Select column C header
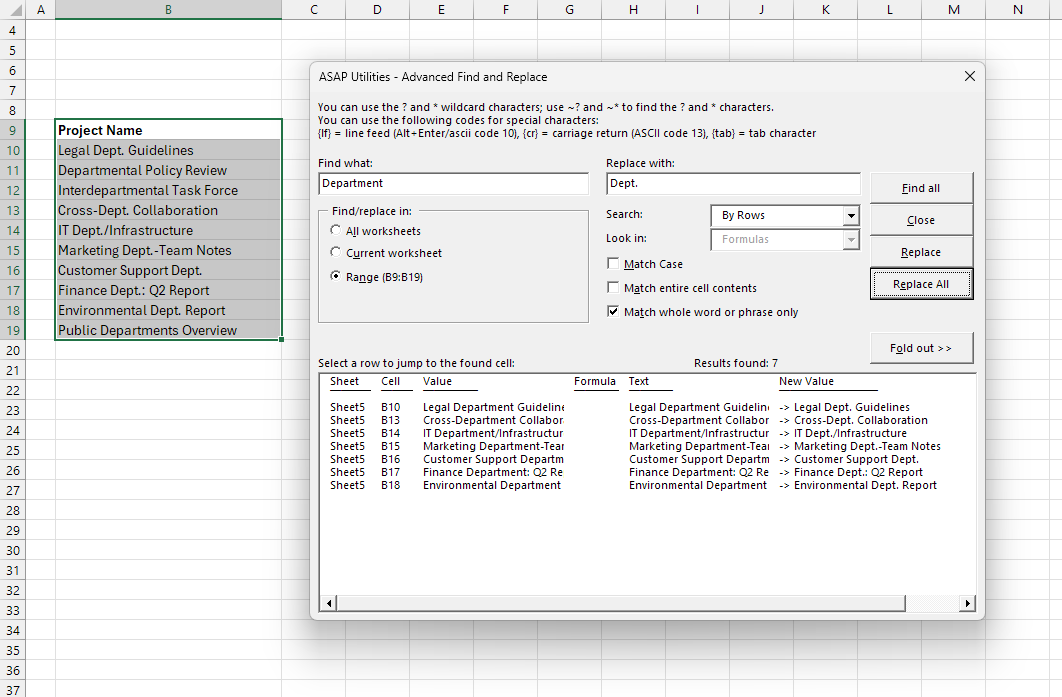The width and height of the screenshot is (1062, 697). (314, 9)
